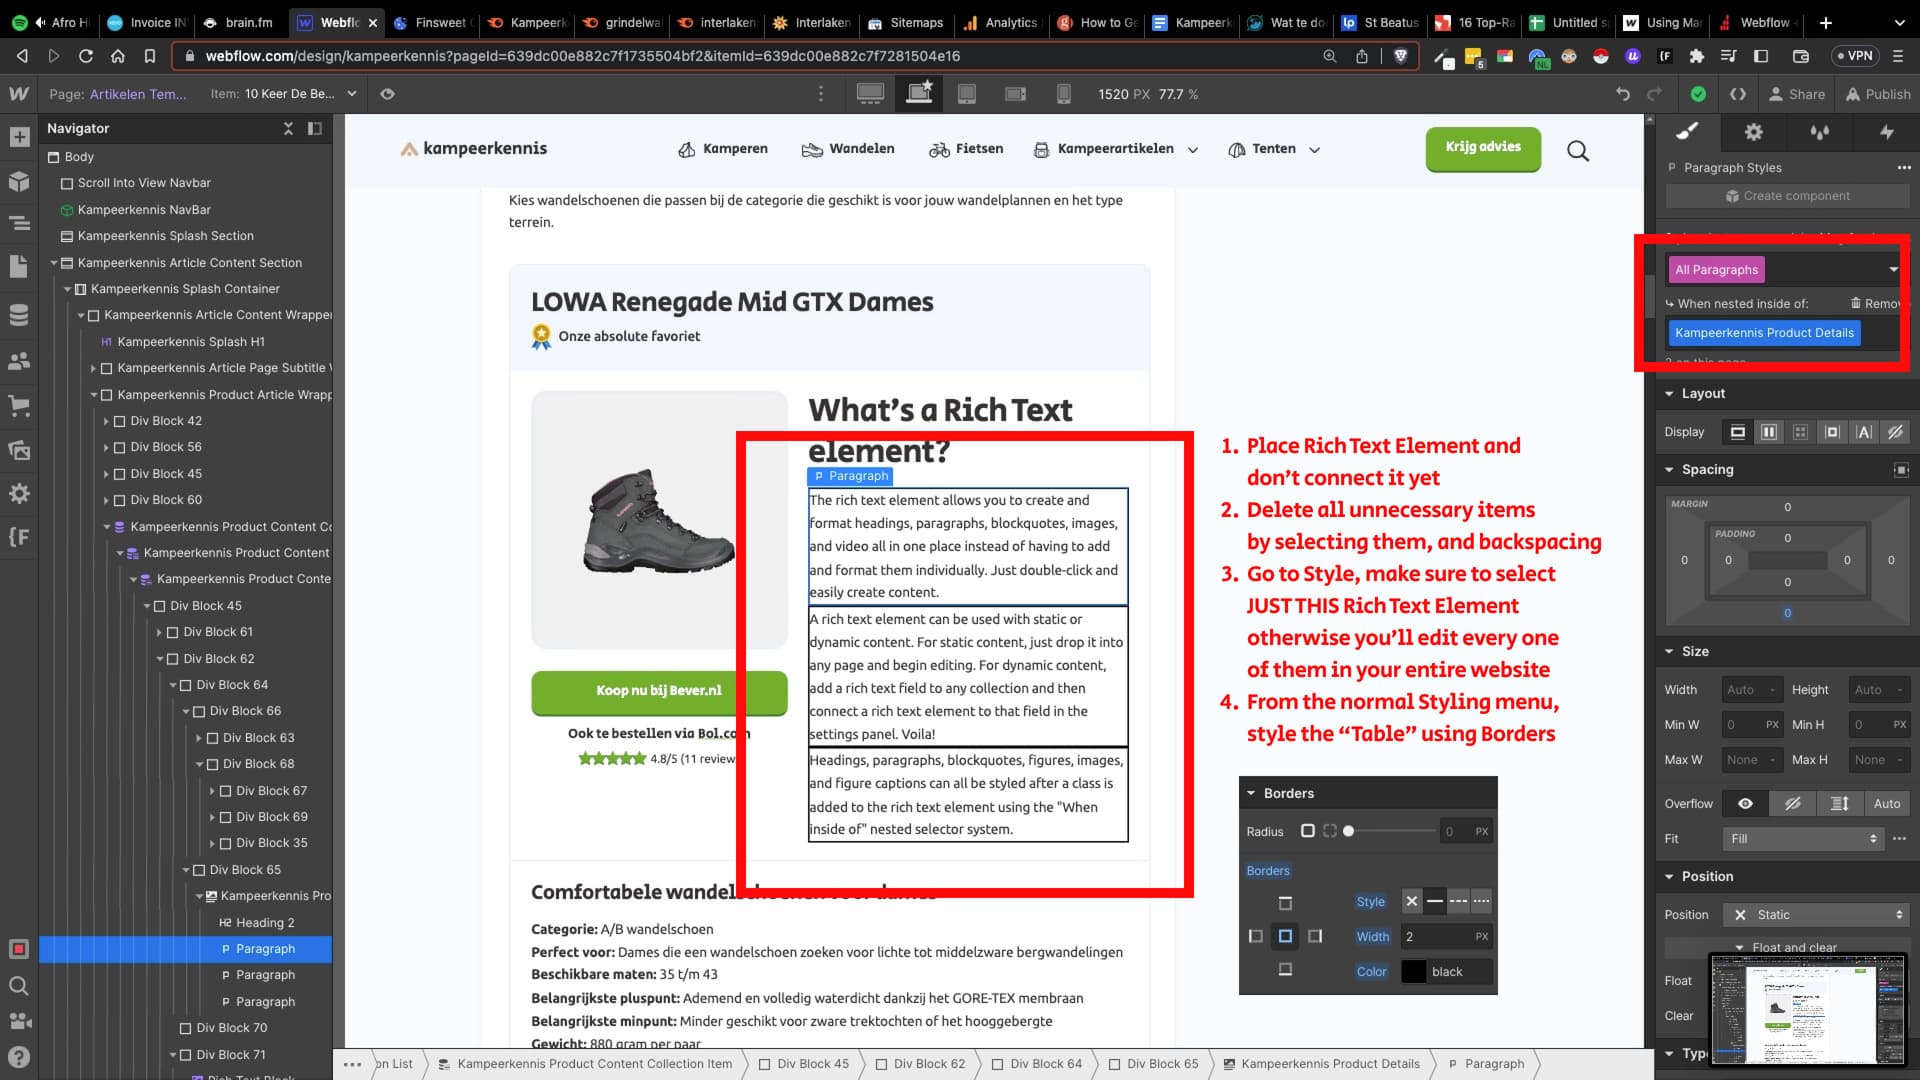
Task: Click the Krijg advies button
Action: [1483, 148]
